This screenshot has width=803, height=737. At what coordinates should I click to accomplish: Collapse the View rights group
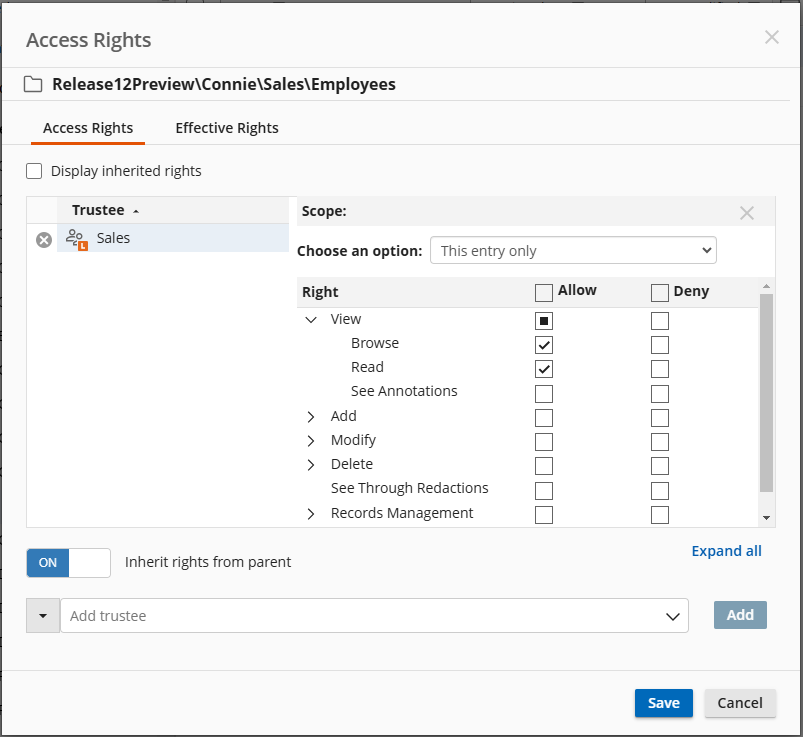click(x=311, y=320)
